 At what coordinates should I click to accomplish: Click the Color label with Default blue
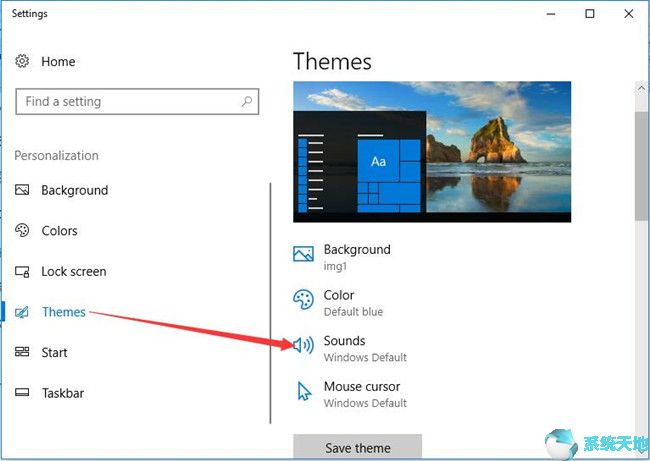coord(339,295)
